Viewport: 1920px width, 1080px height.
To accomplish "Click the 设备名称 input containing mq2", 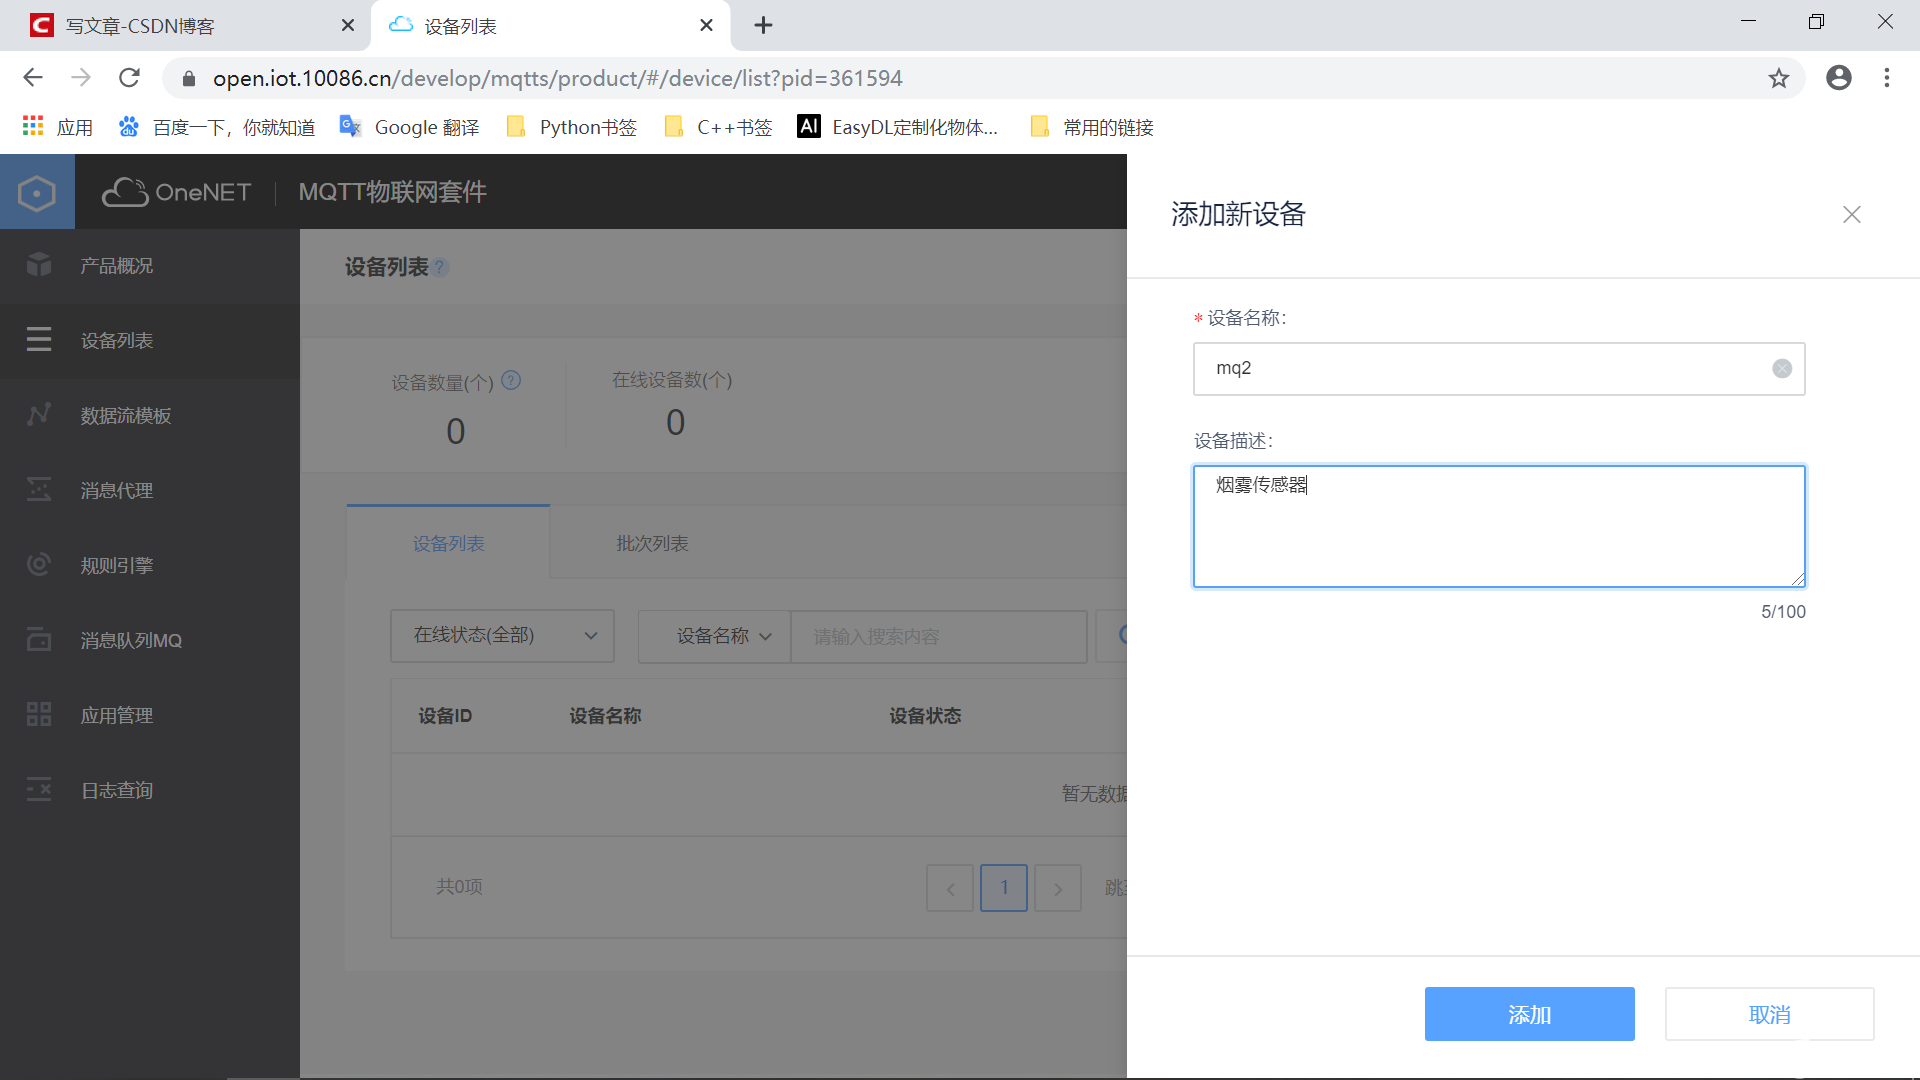I will (x=1480, y=369).
